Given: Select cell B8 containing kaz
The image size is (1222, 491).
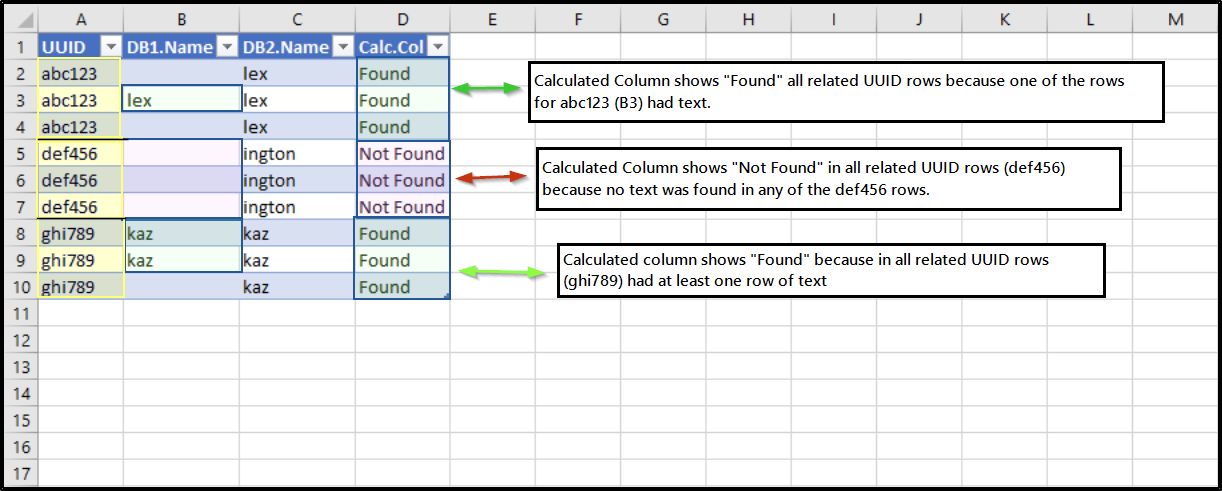Looking at the screenshot, I should tap(181, 234).
